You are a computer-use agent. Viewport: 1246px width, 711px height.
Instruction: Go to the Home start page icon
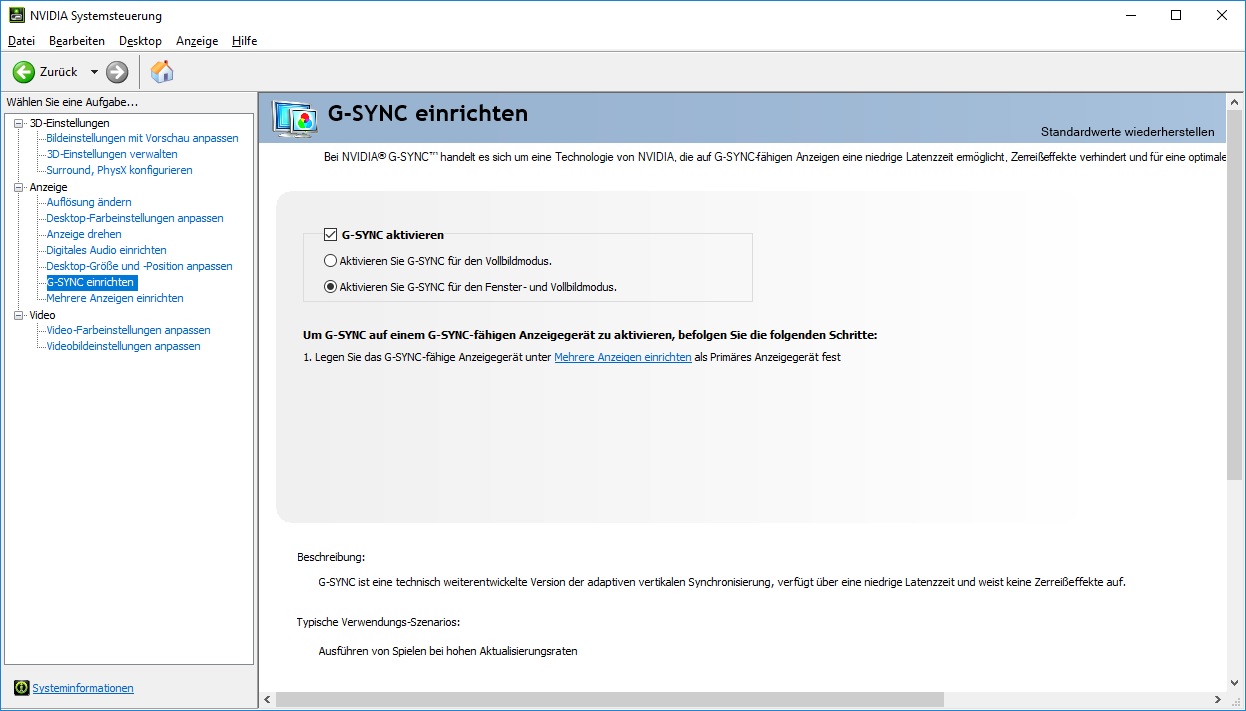point(162,72)
